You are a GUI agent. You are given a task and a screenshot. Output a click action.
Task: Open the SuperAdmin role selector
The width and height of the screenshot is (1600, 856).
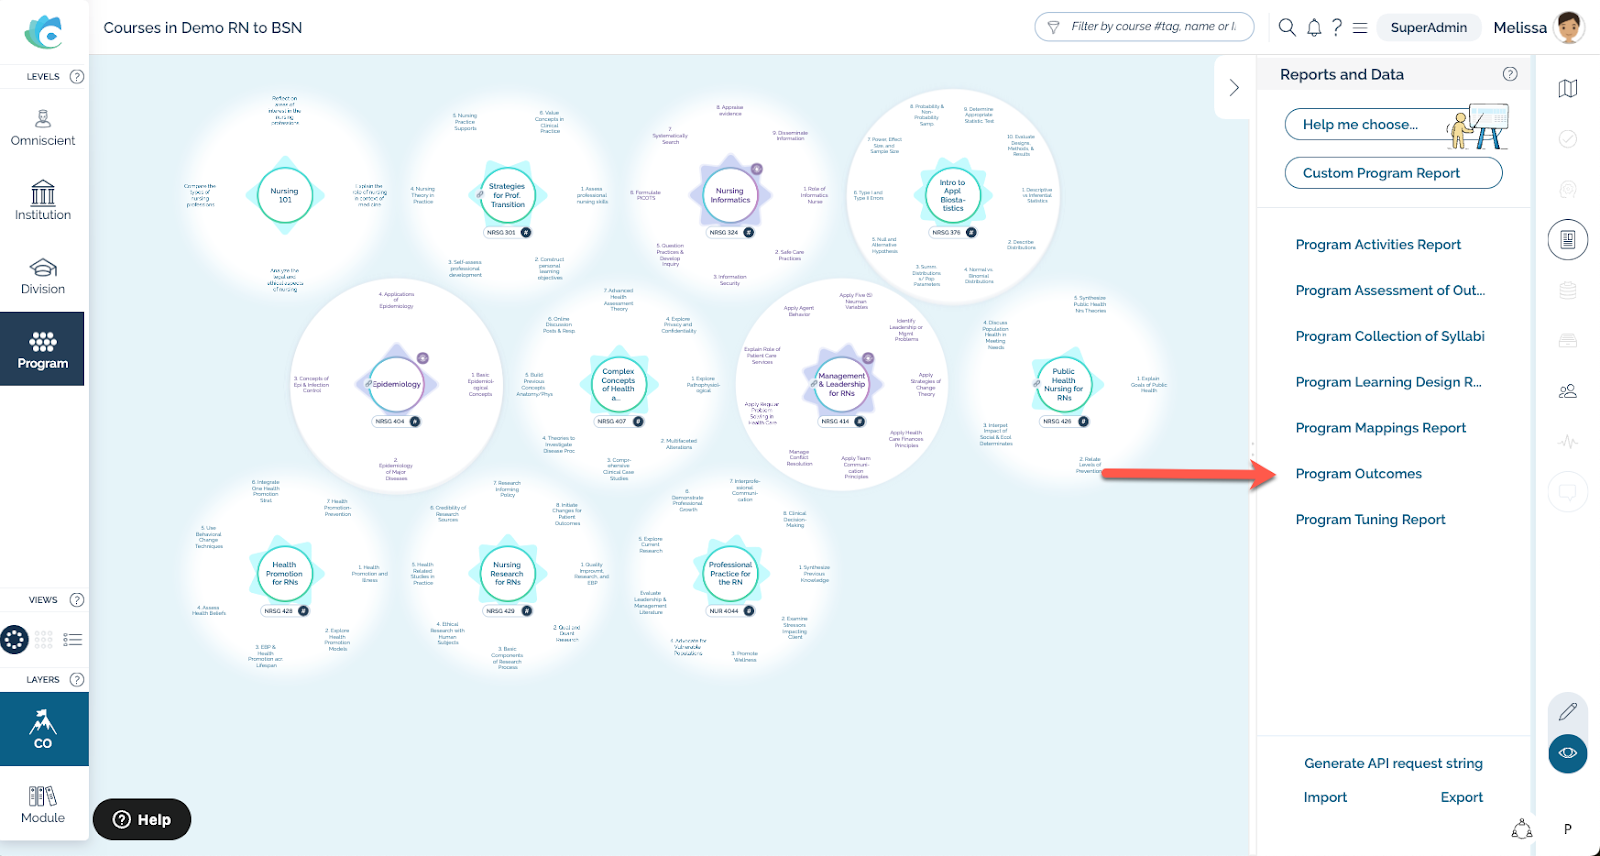click(x=1428, y=28)
